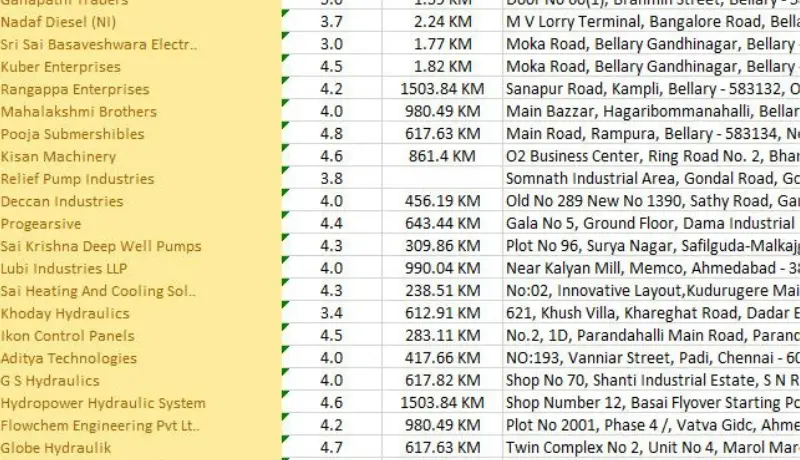The width and height of the screenshot is (800, 460).
Task: Click the 456.19 KM distance cell
Action: click(x=442, y=201)
